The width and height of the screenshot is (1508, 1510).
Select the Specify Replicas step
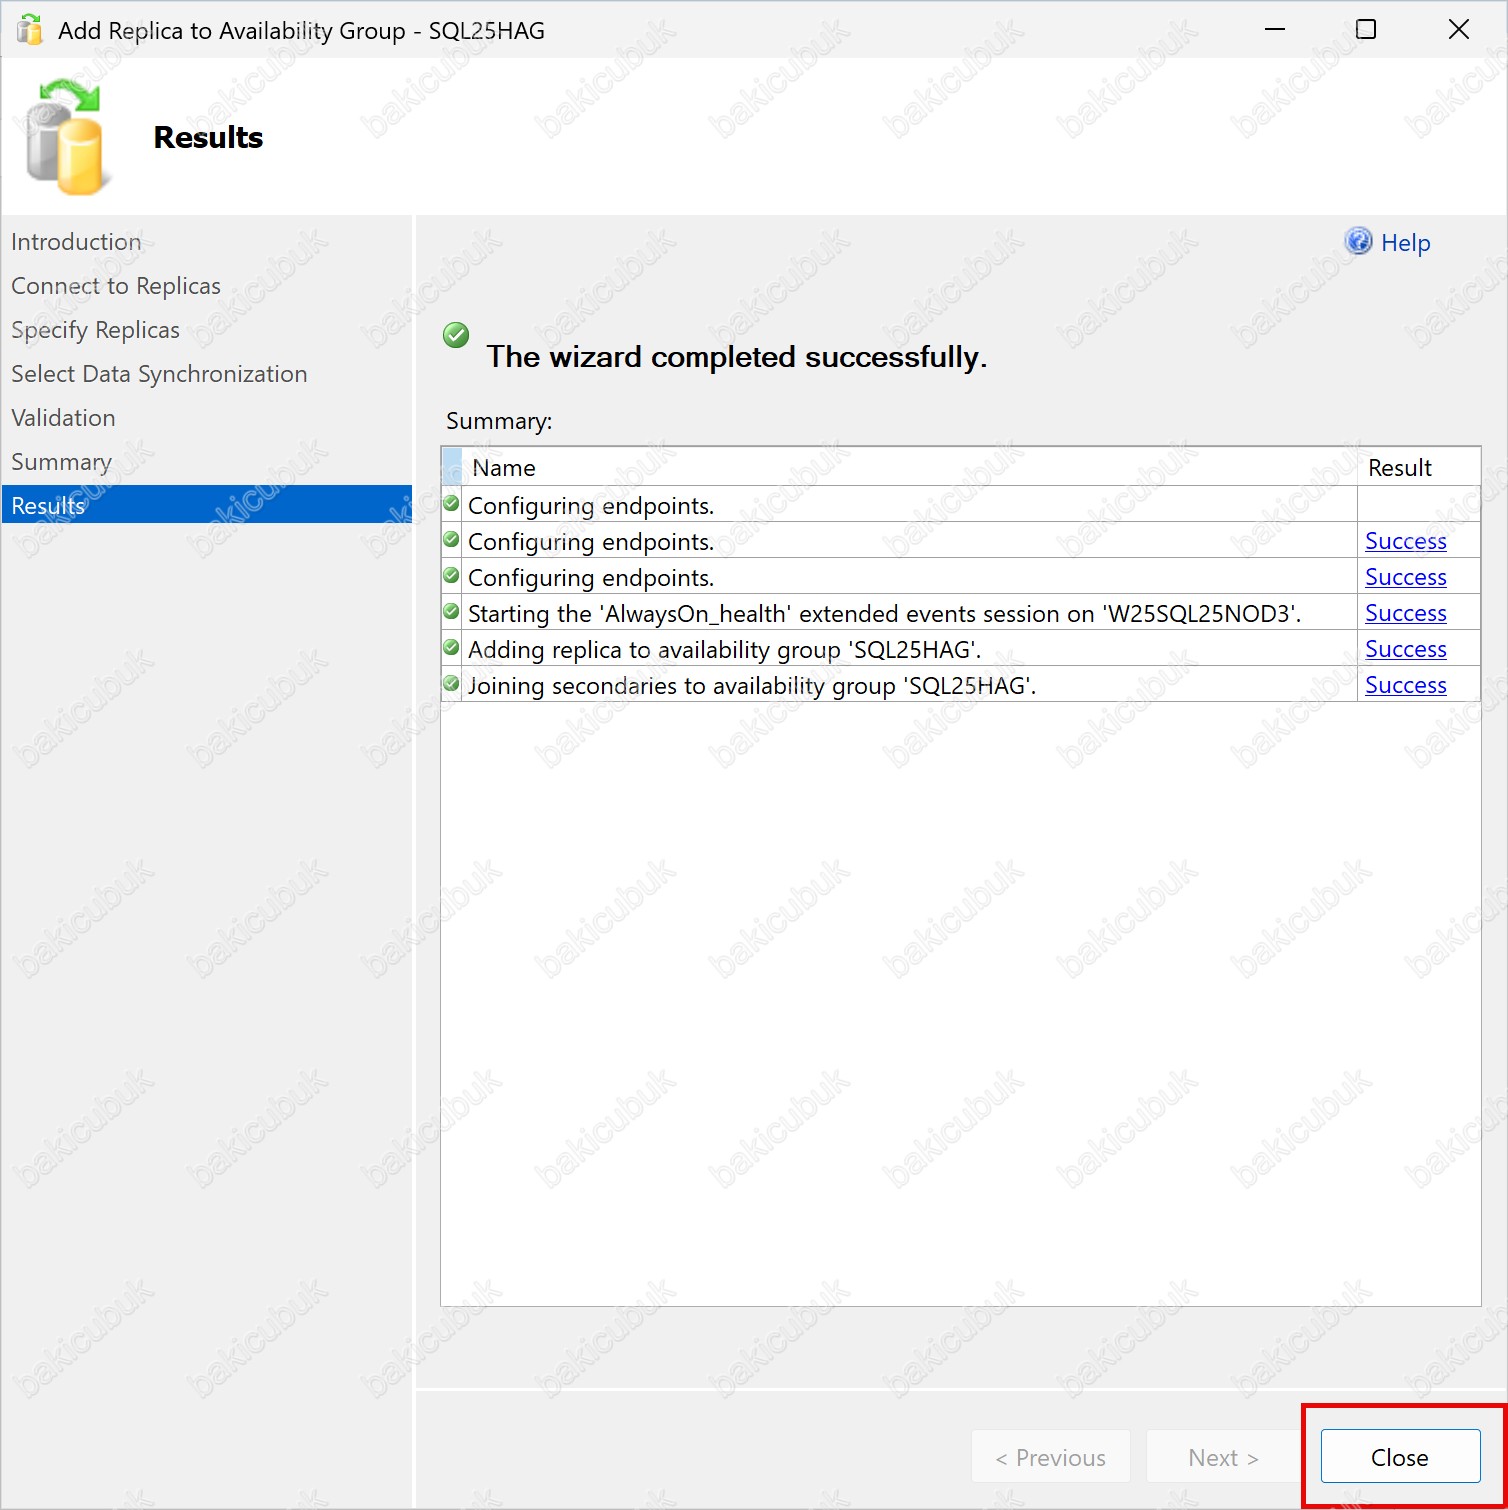tap(95, 330)
